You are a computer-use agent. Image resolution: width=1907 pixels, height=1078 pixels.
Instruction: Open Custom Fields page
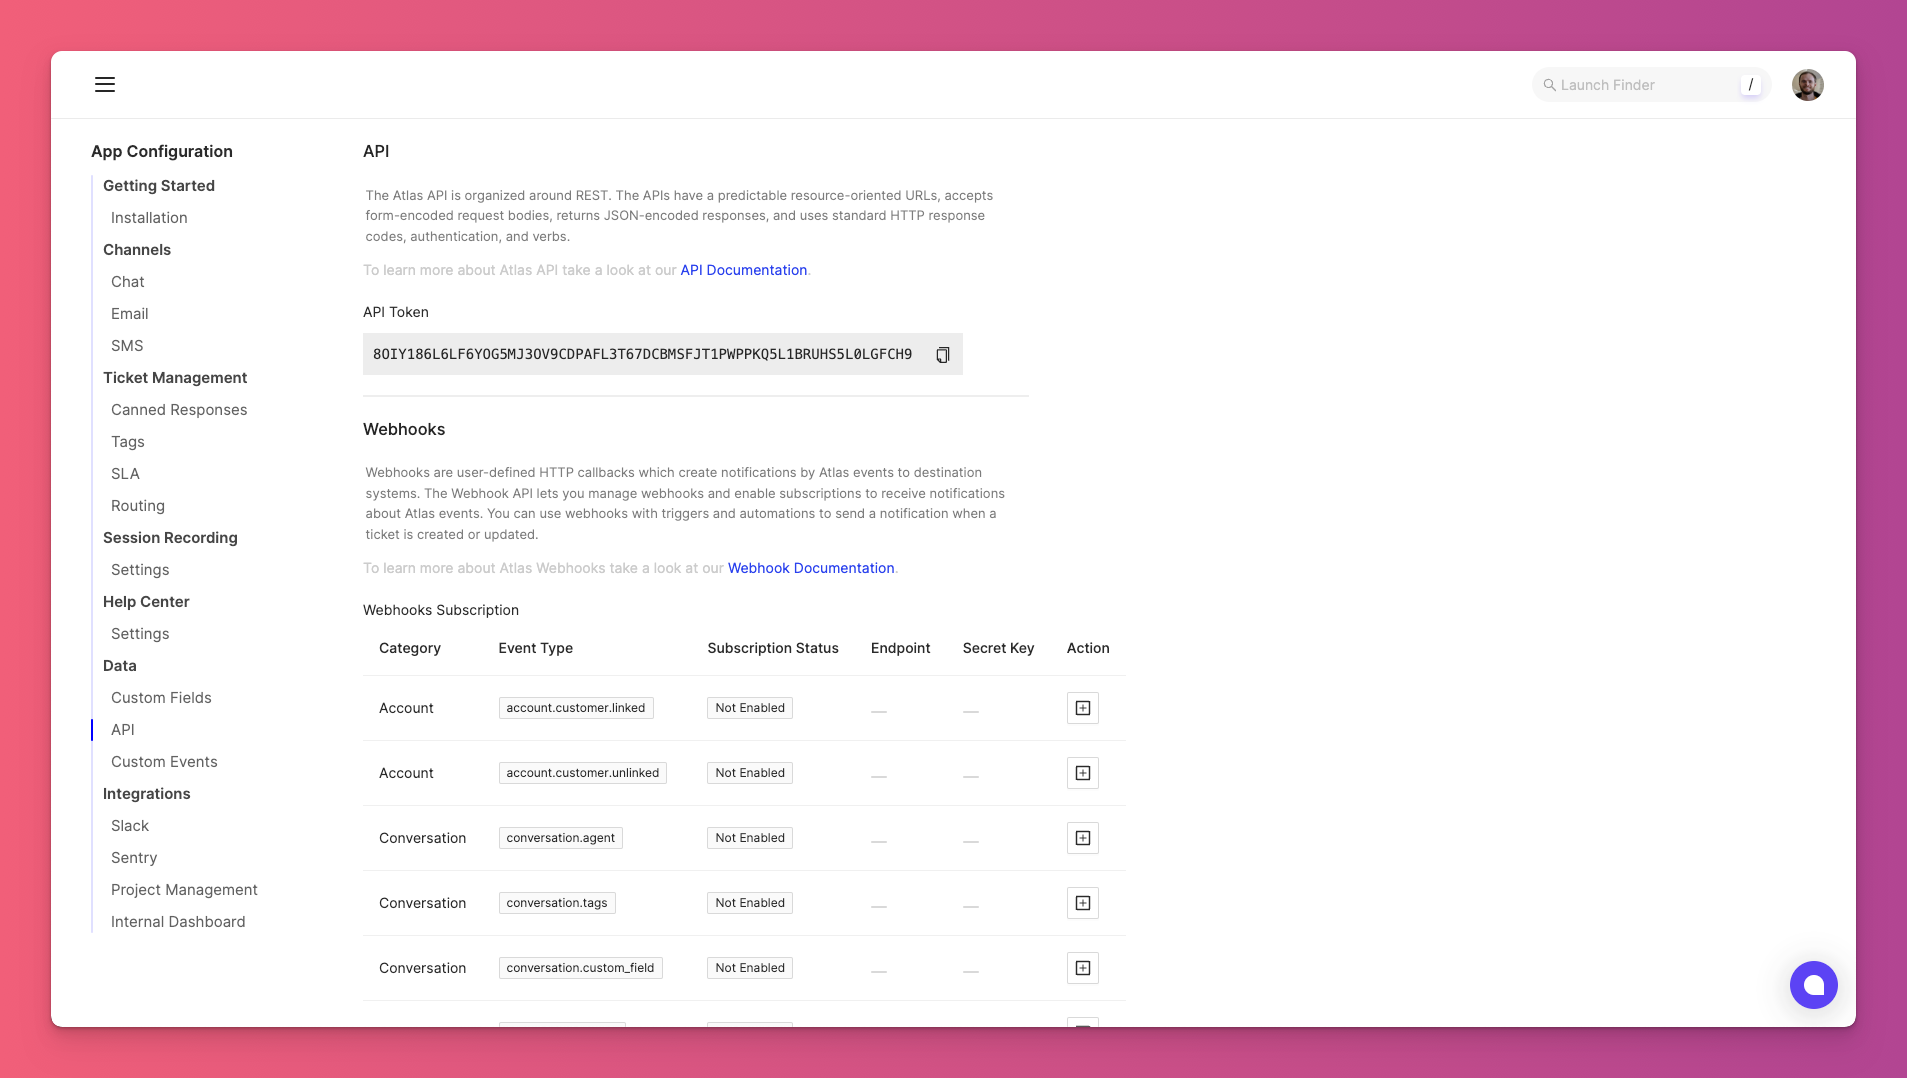click(x=161, y=698)
